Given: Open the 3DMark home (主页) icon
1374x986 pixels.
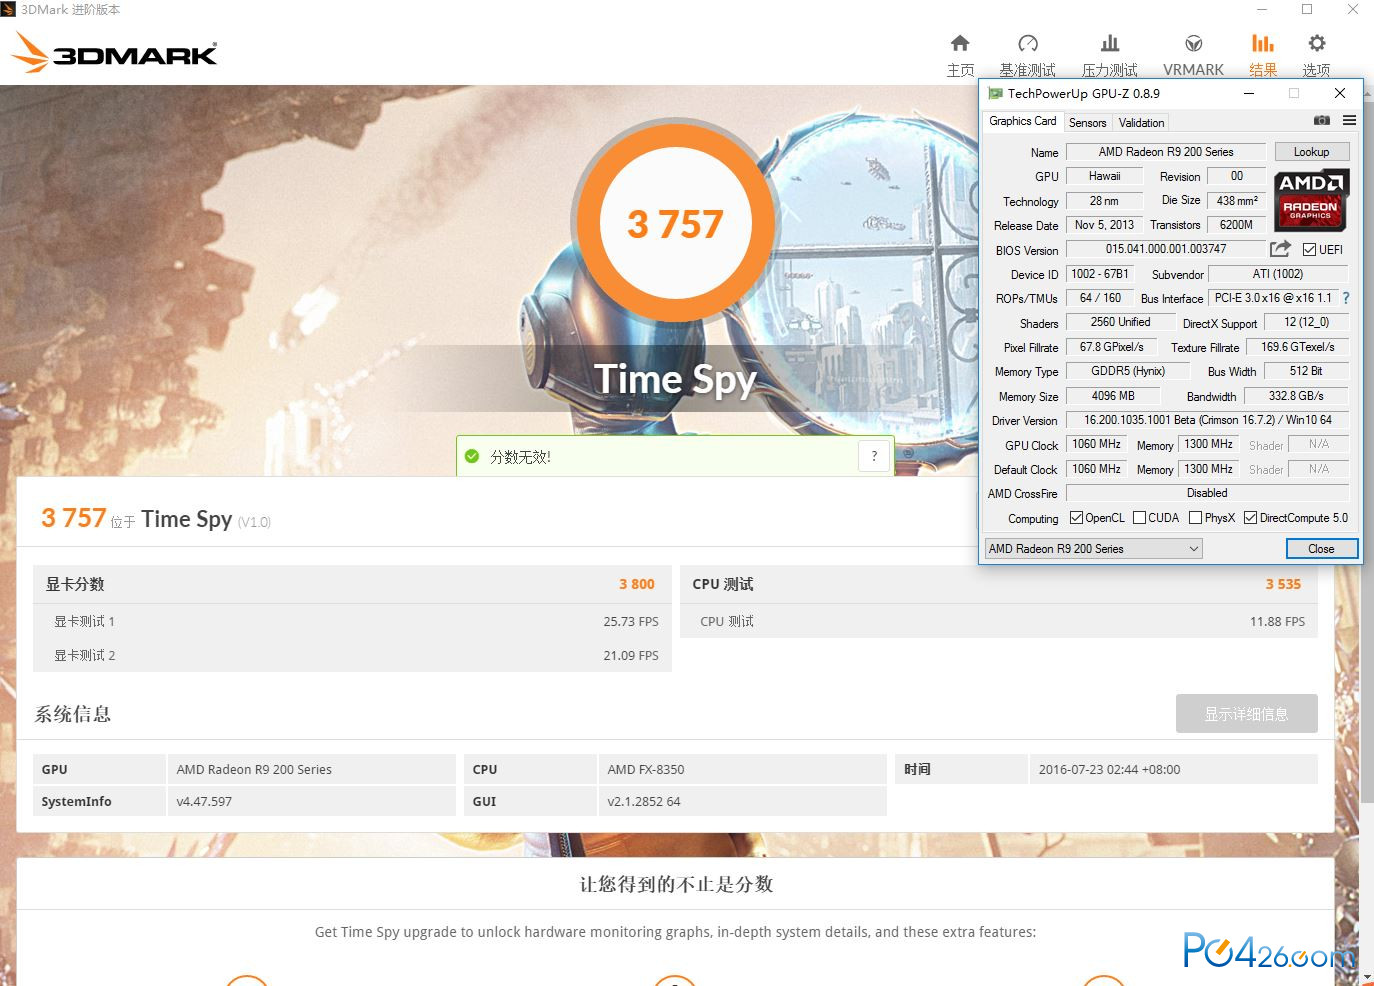Looking at the screenshot, I should coord(960,43).
